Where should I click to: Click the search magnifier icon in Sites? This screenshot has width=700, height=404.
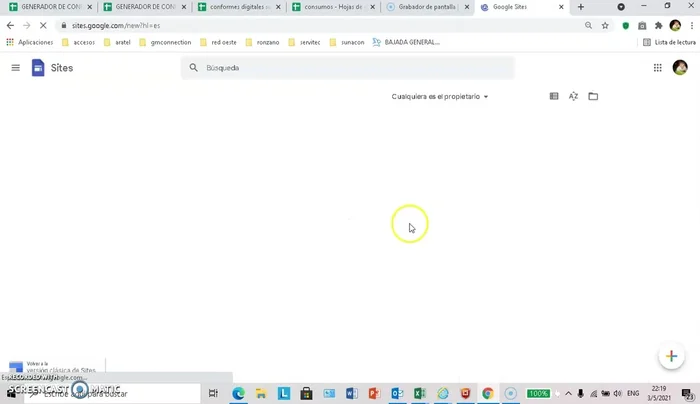(x=193, y=68)
